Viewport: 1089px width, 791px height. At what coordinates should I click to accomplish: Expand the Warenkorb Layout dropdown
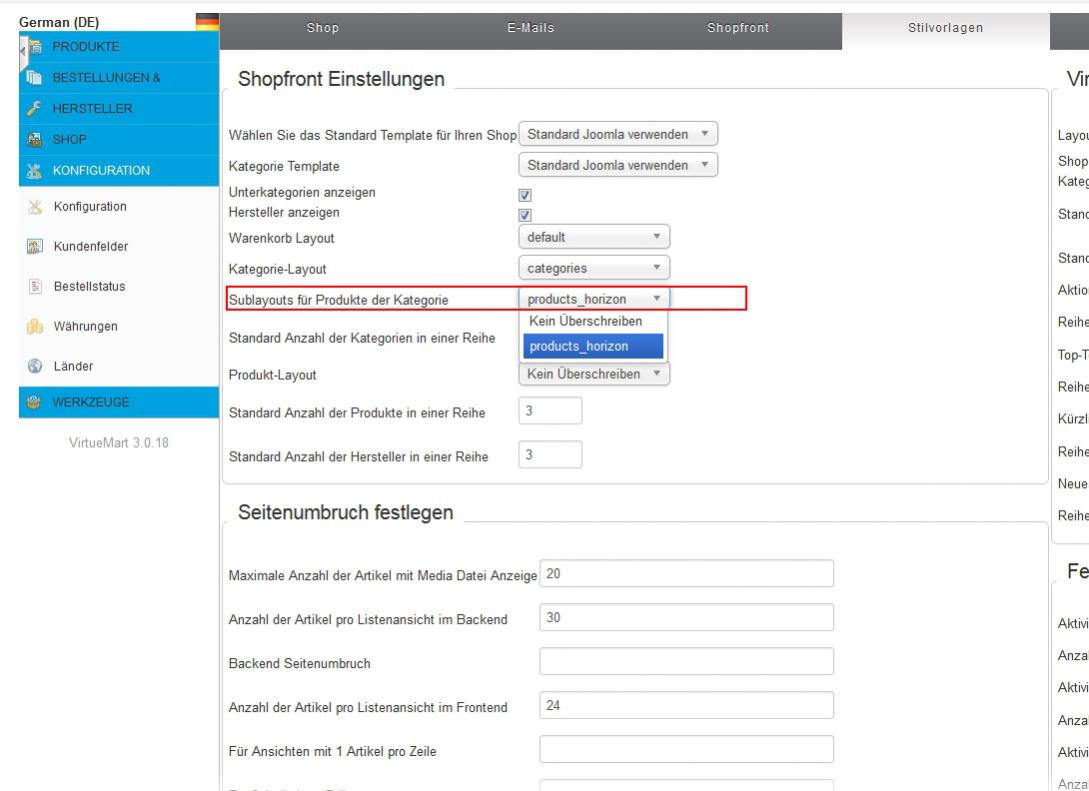click(594, 238)
